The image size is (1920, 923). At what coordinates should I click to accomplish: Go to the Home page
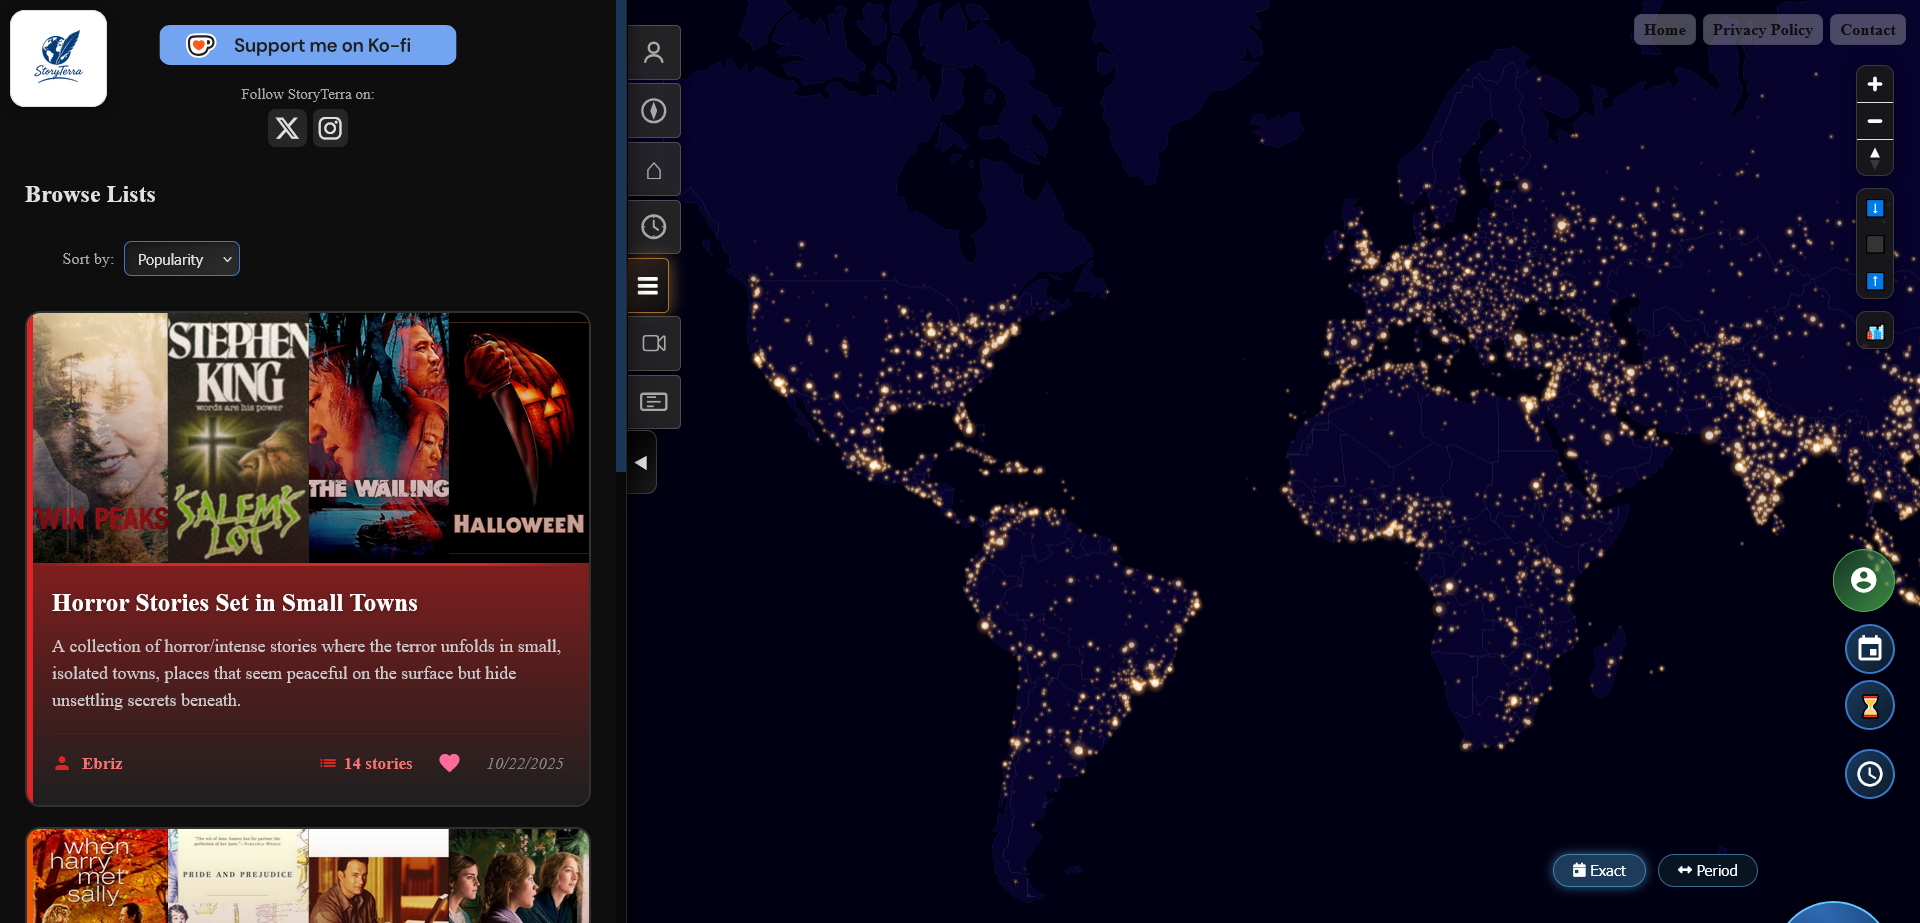point(1665,30)
